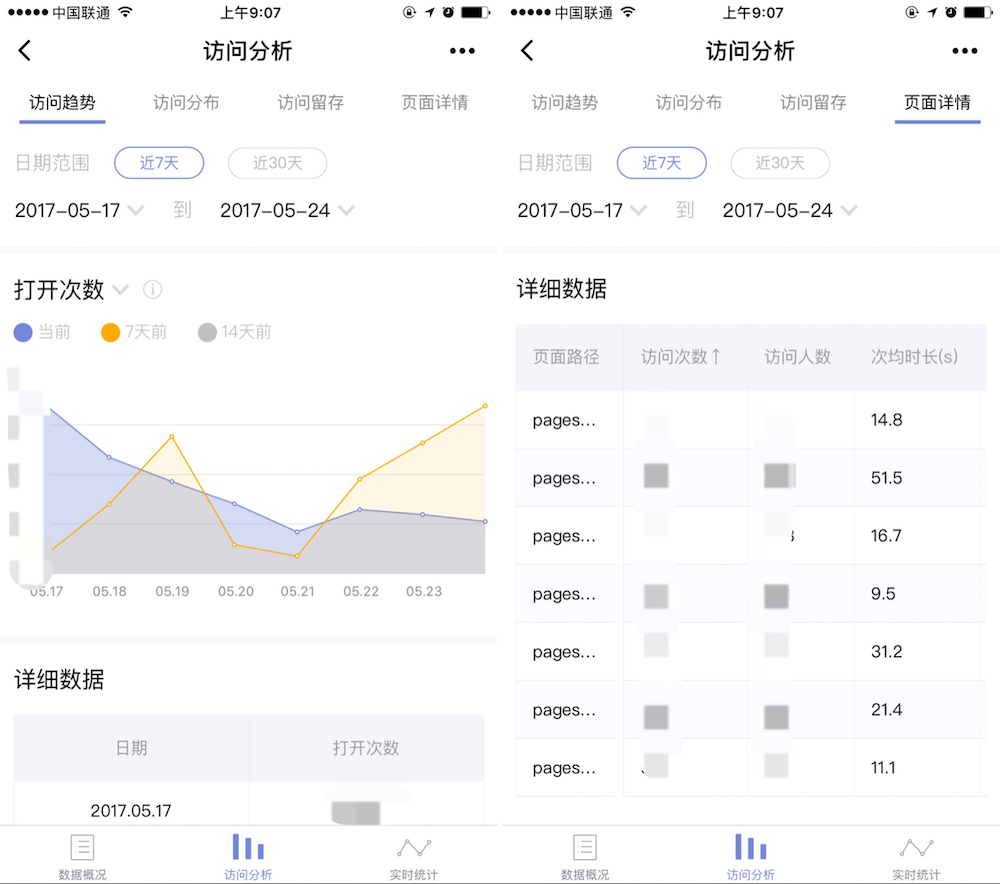The image size is (1000, 884).
Task: Tap the back chevron on the right screen
Action: tap(527, 50)
